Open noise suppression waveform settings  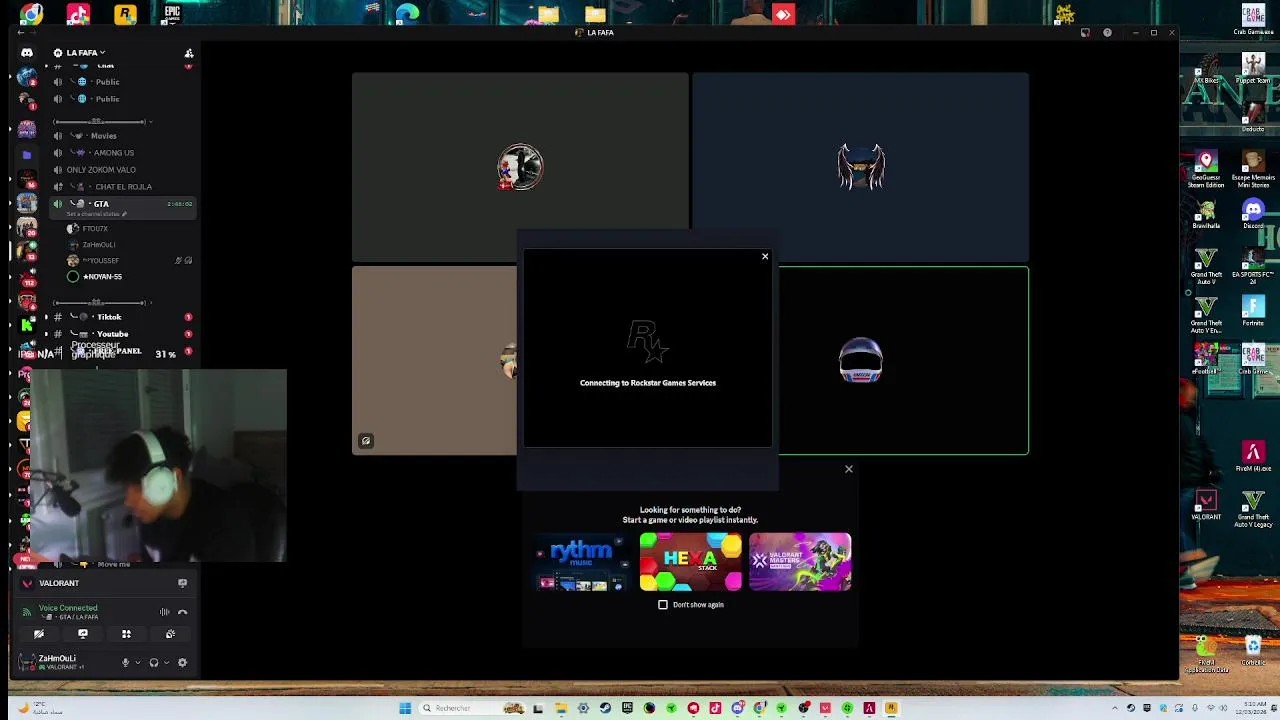point(164,612)
